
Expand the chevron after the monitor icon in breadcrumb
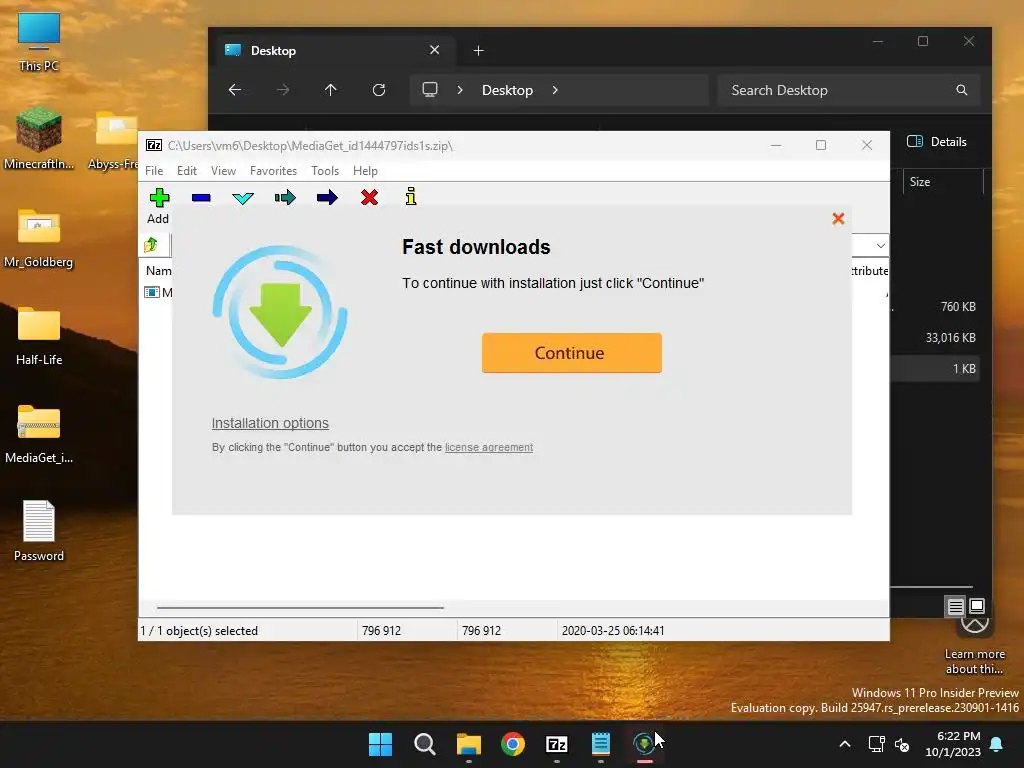click(x=460, y=90)
